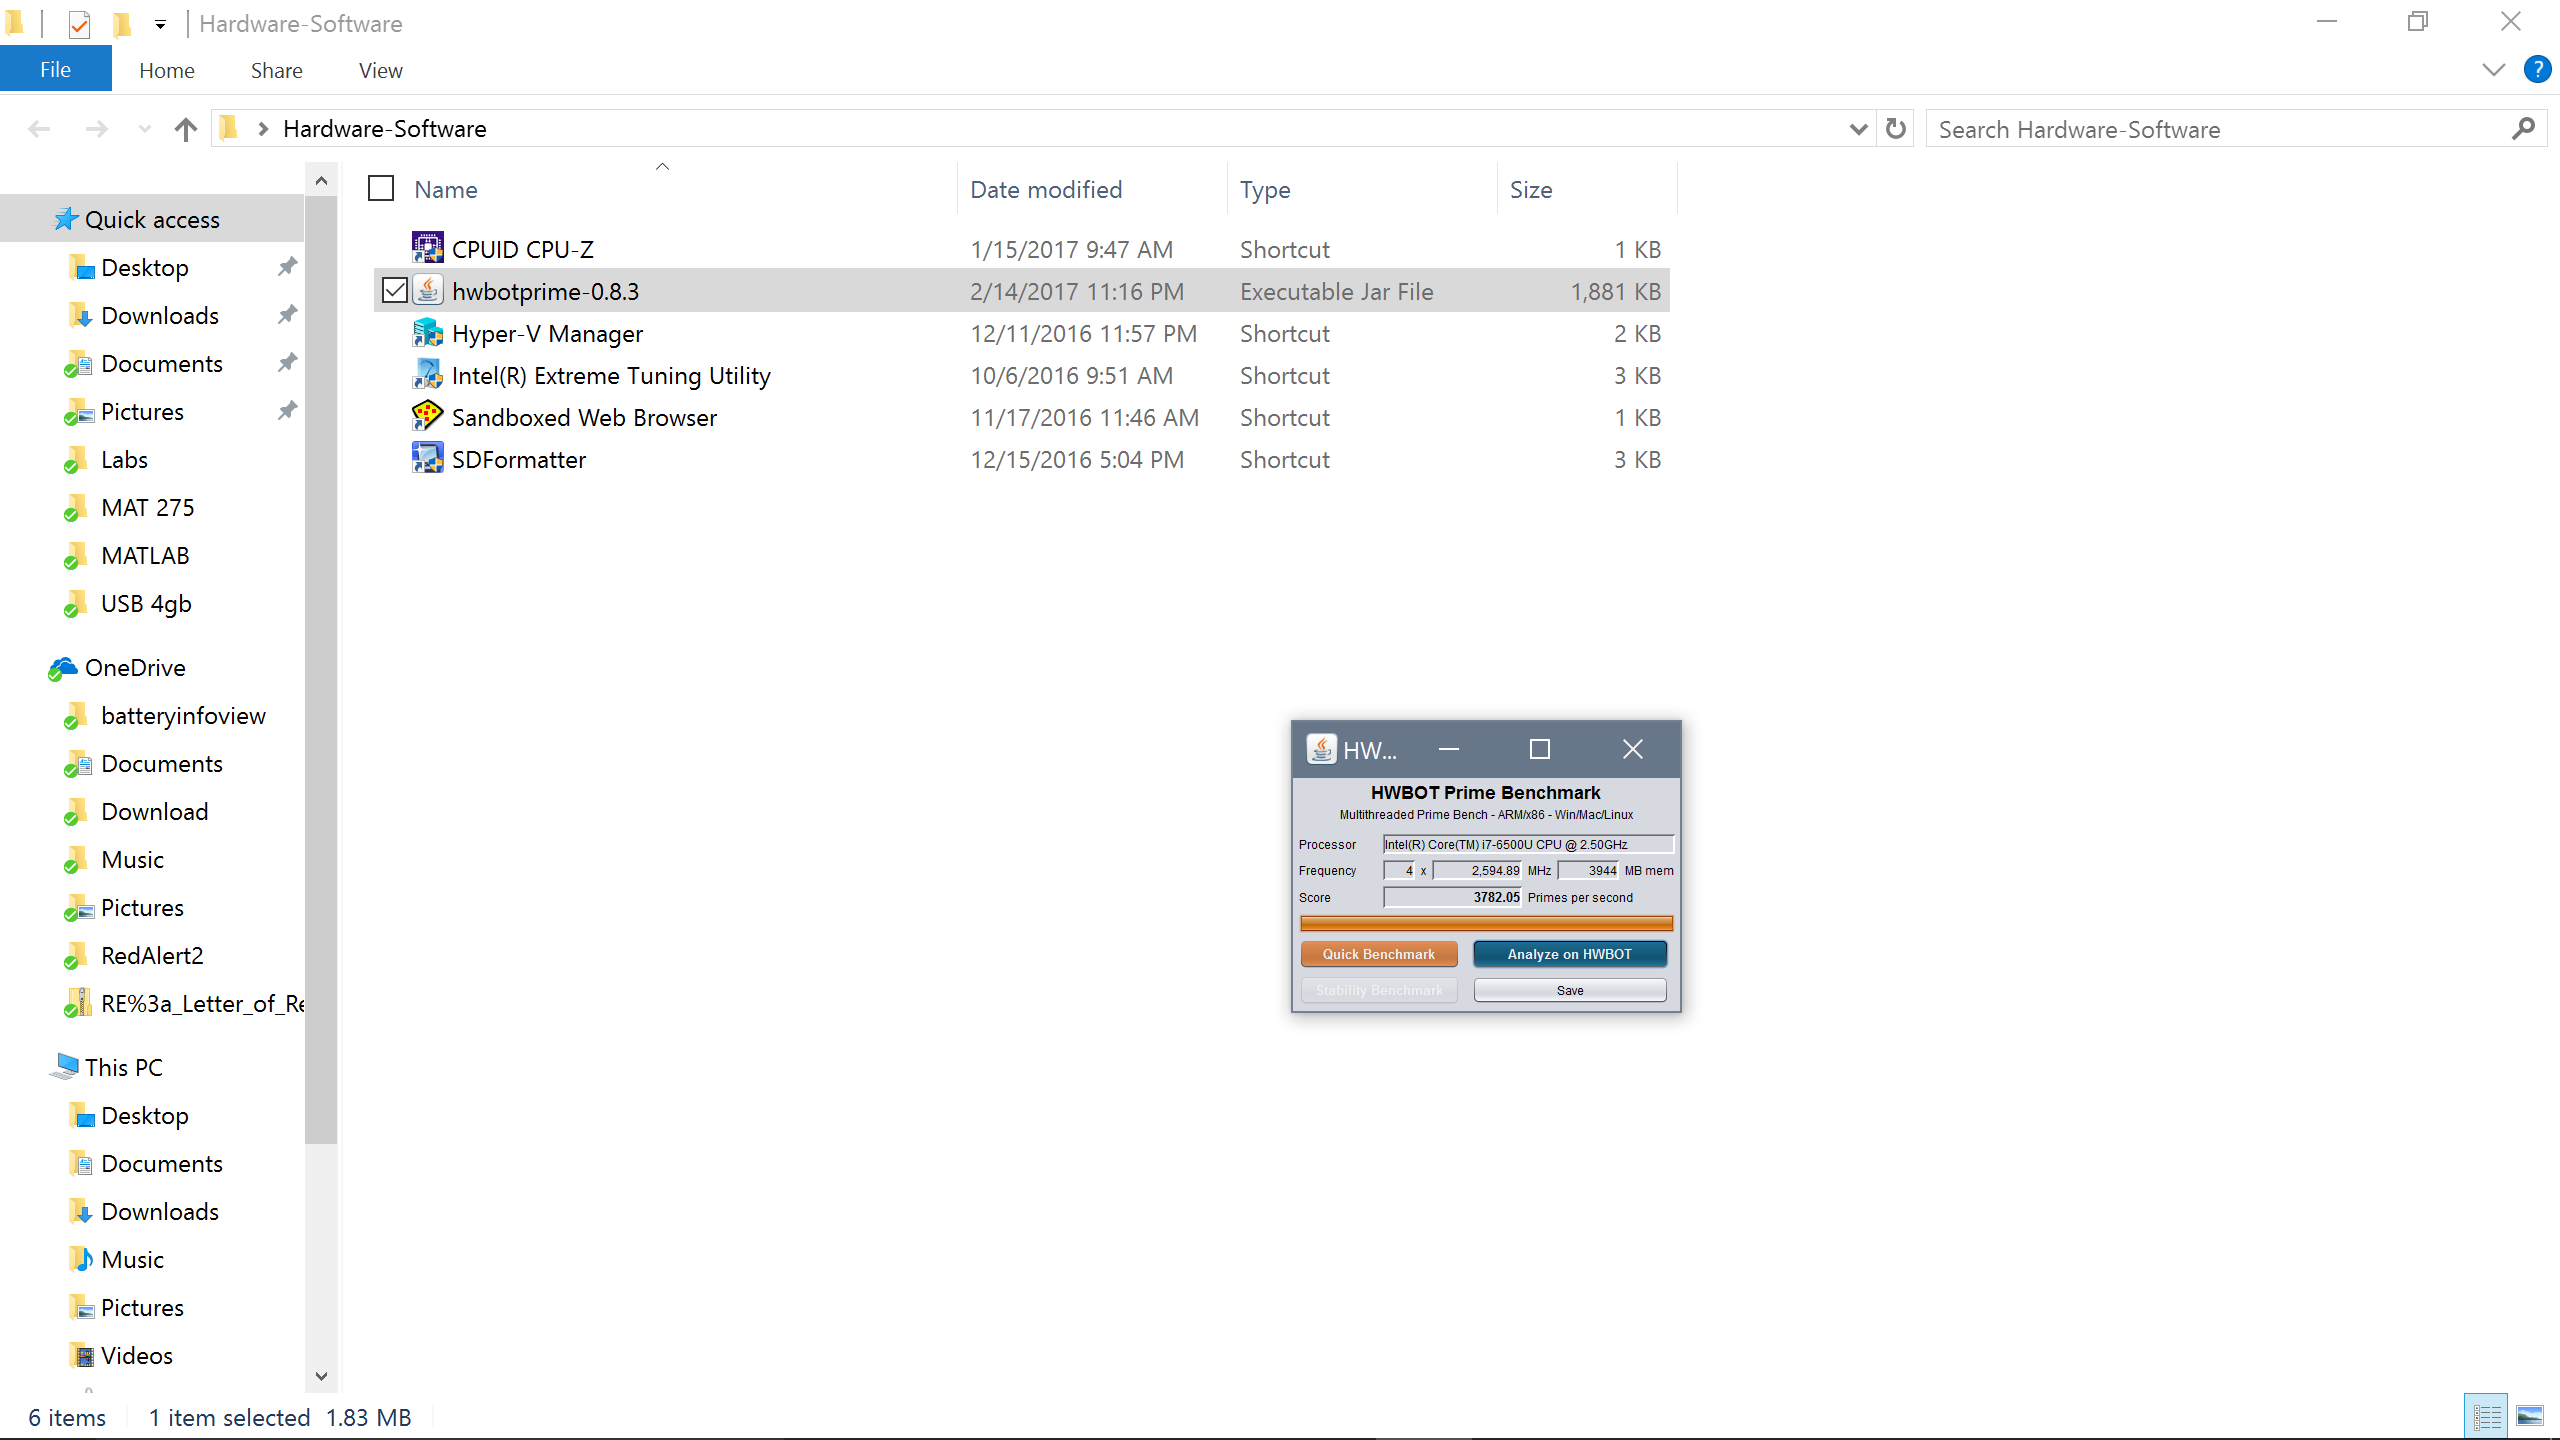
Task: Open recent locations dropdown arrow
Action: pos(144,129)
